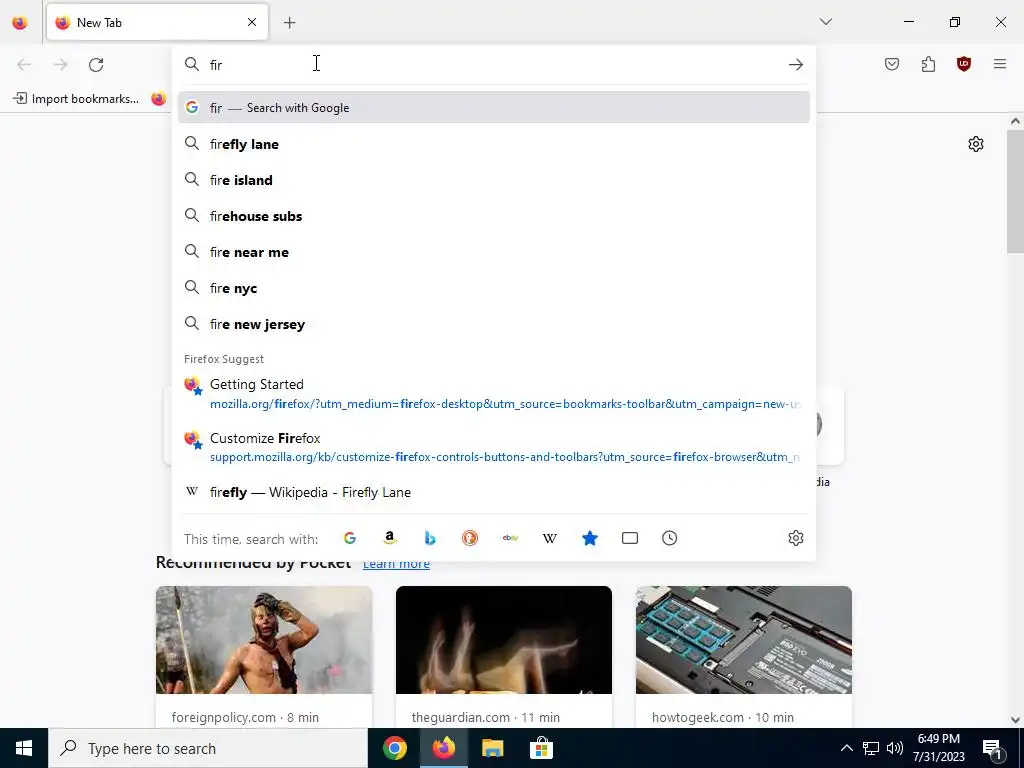
Task: Search this time with Bing icon
Action: pyautogui.click(x=430, y=538)
